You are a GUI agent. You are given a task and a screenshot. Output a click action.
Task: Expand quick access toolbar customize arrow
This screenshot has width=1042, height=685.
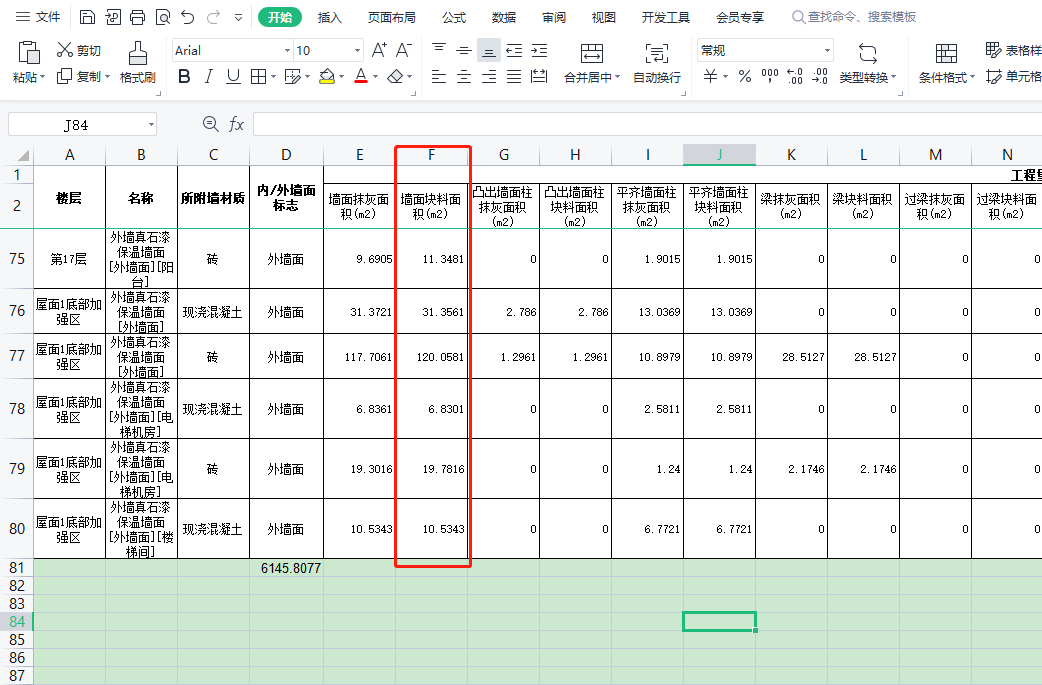point(238,18)
